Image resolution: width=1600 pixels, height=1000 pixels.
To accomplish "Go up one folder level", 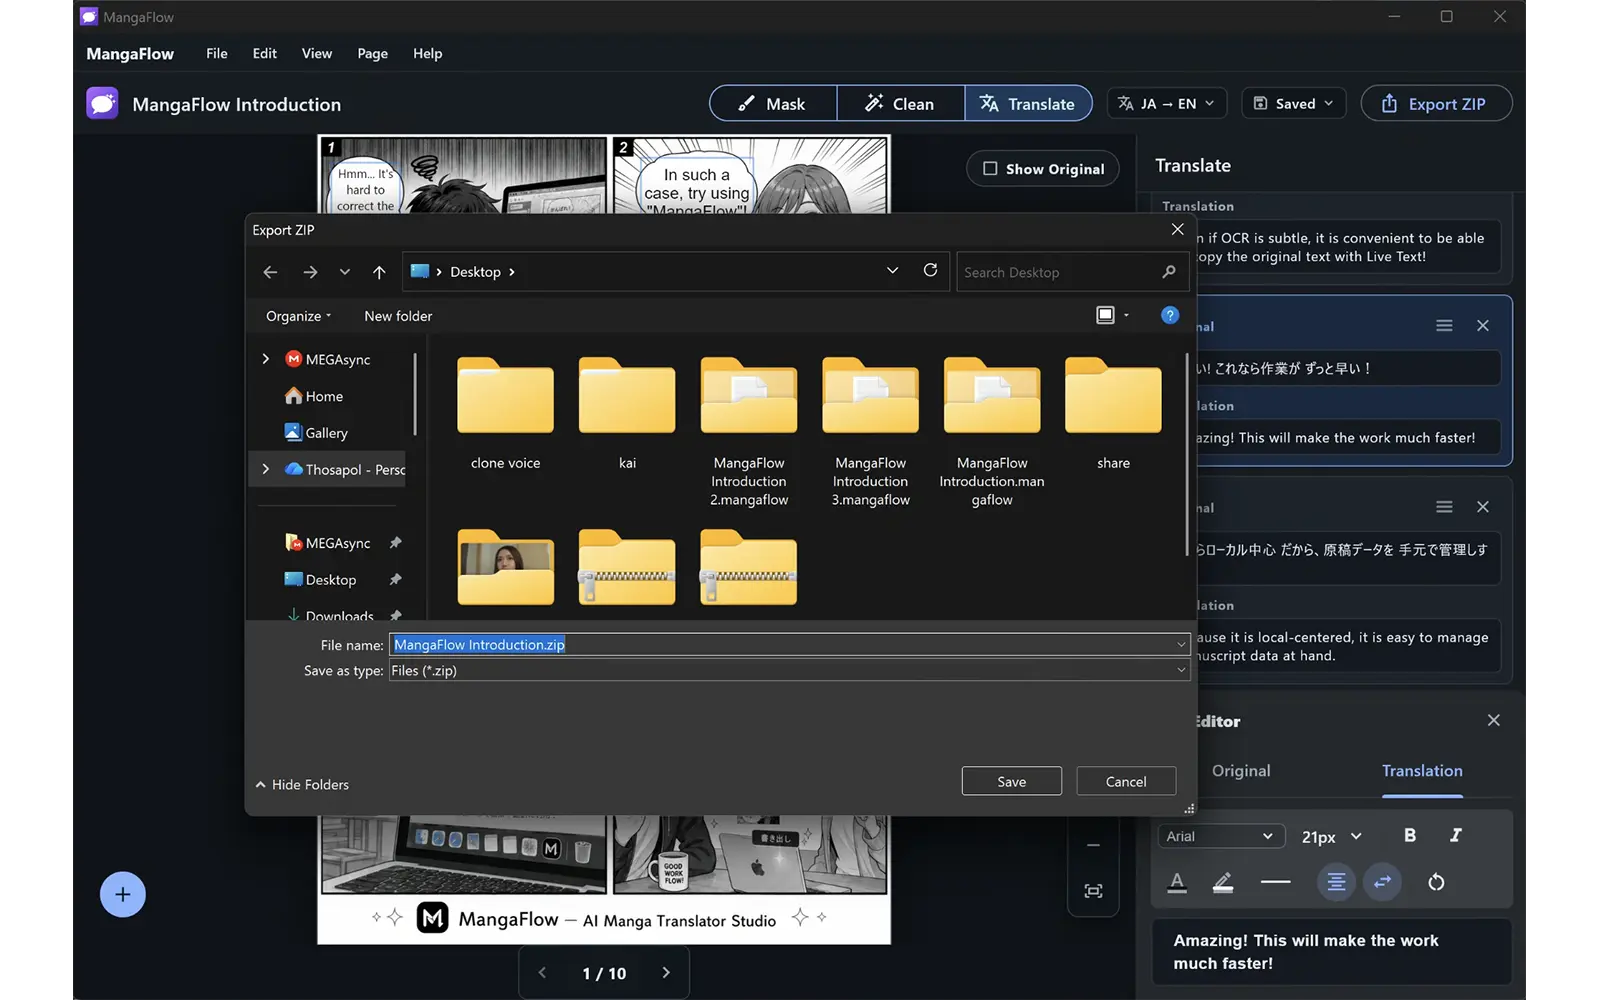I will (x=379, y=272).
